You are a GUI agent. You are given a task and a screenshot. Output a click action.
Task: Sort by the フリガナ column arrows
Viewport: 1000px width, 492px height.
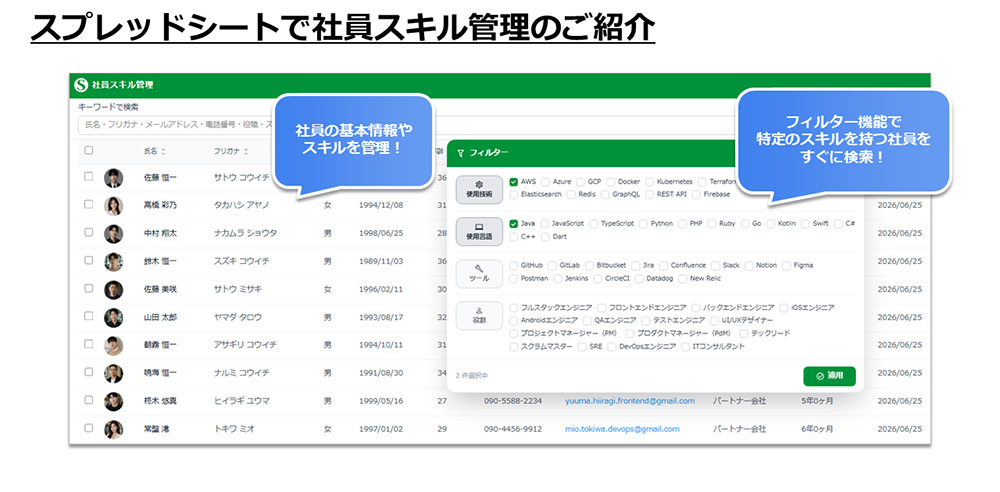point(246,151)
